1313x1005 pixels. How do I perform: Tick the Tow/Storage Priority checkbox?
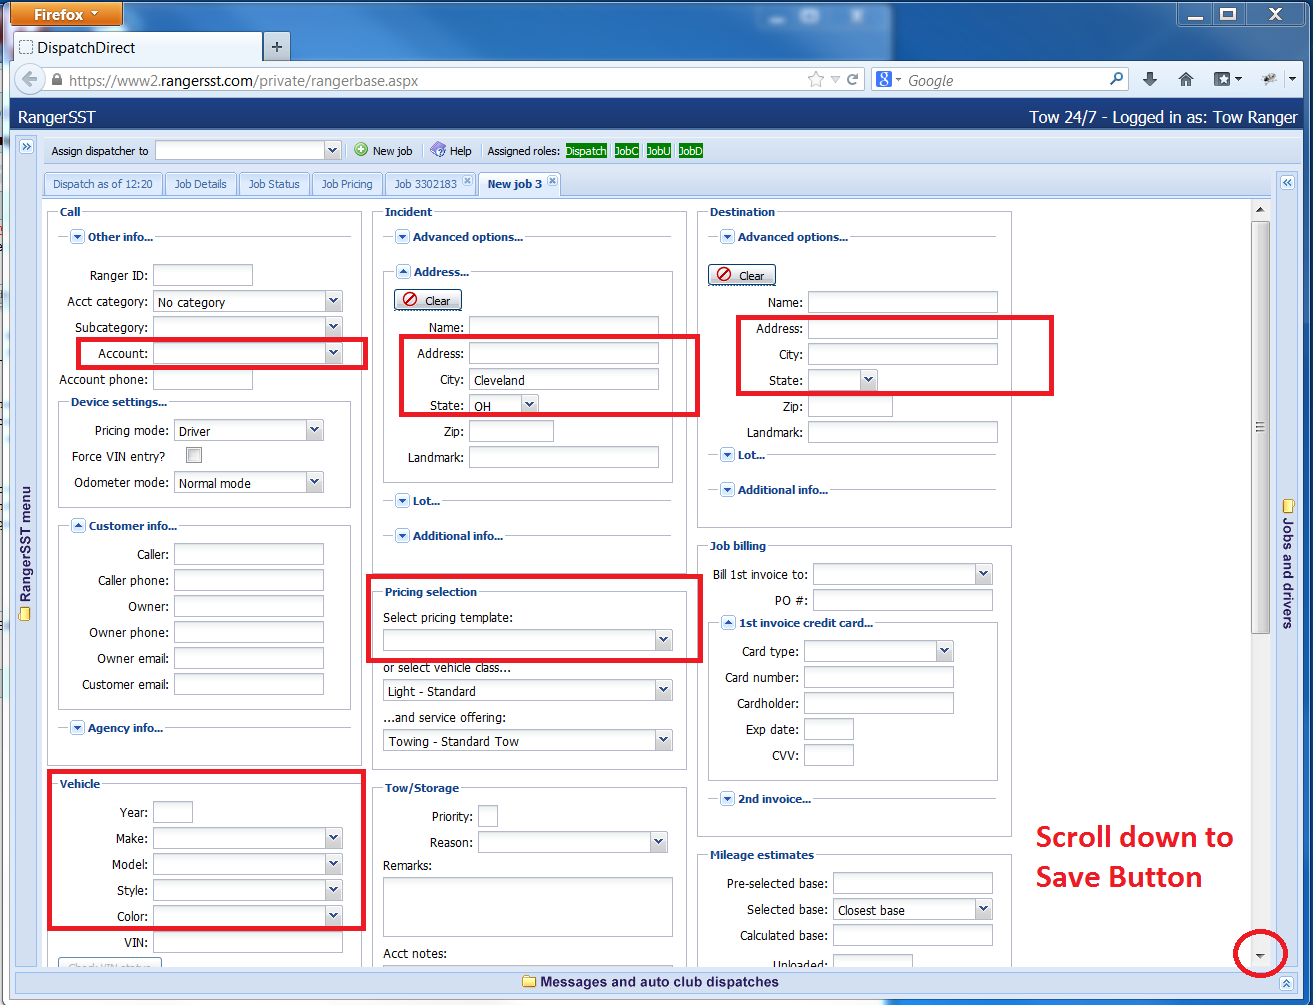[488, 816]
